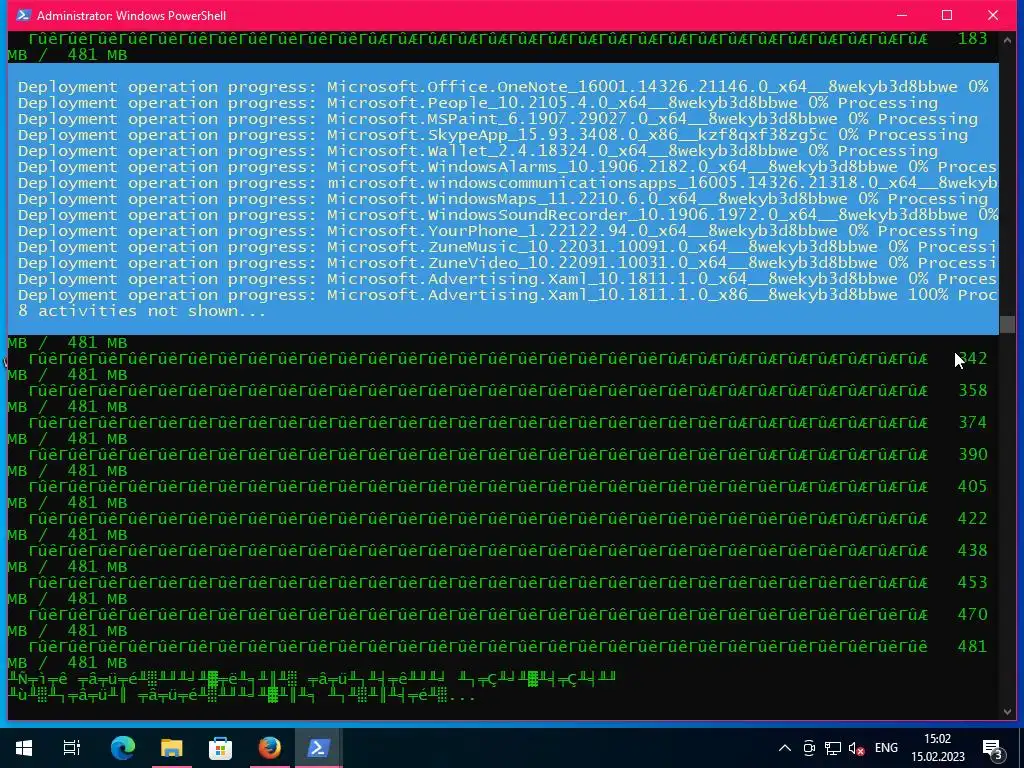
Task: Click the download progress value 438
Action: click(972, 551)
